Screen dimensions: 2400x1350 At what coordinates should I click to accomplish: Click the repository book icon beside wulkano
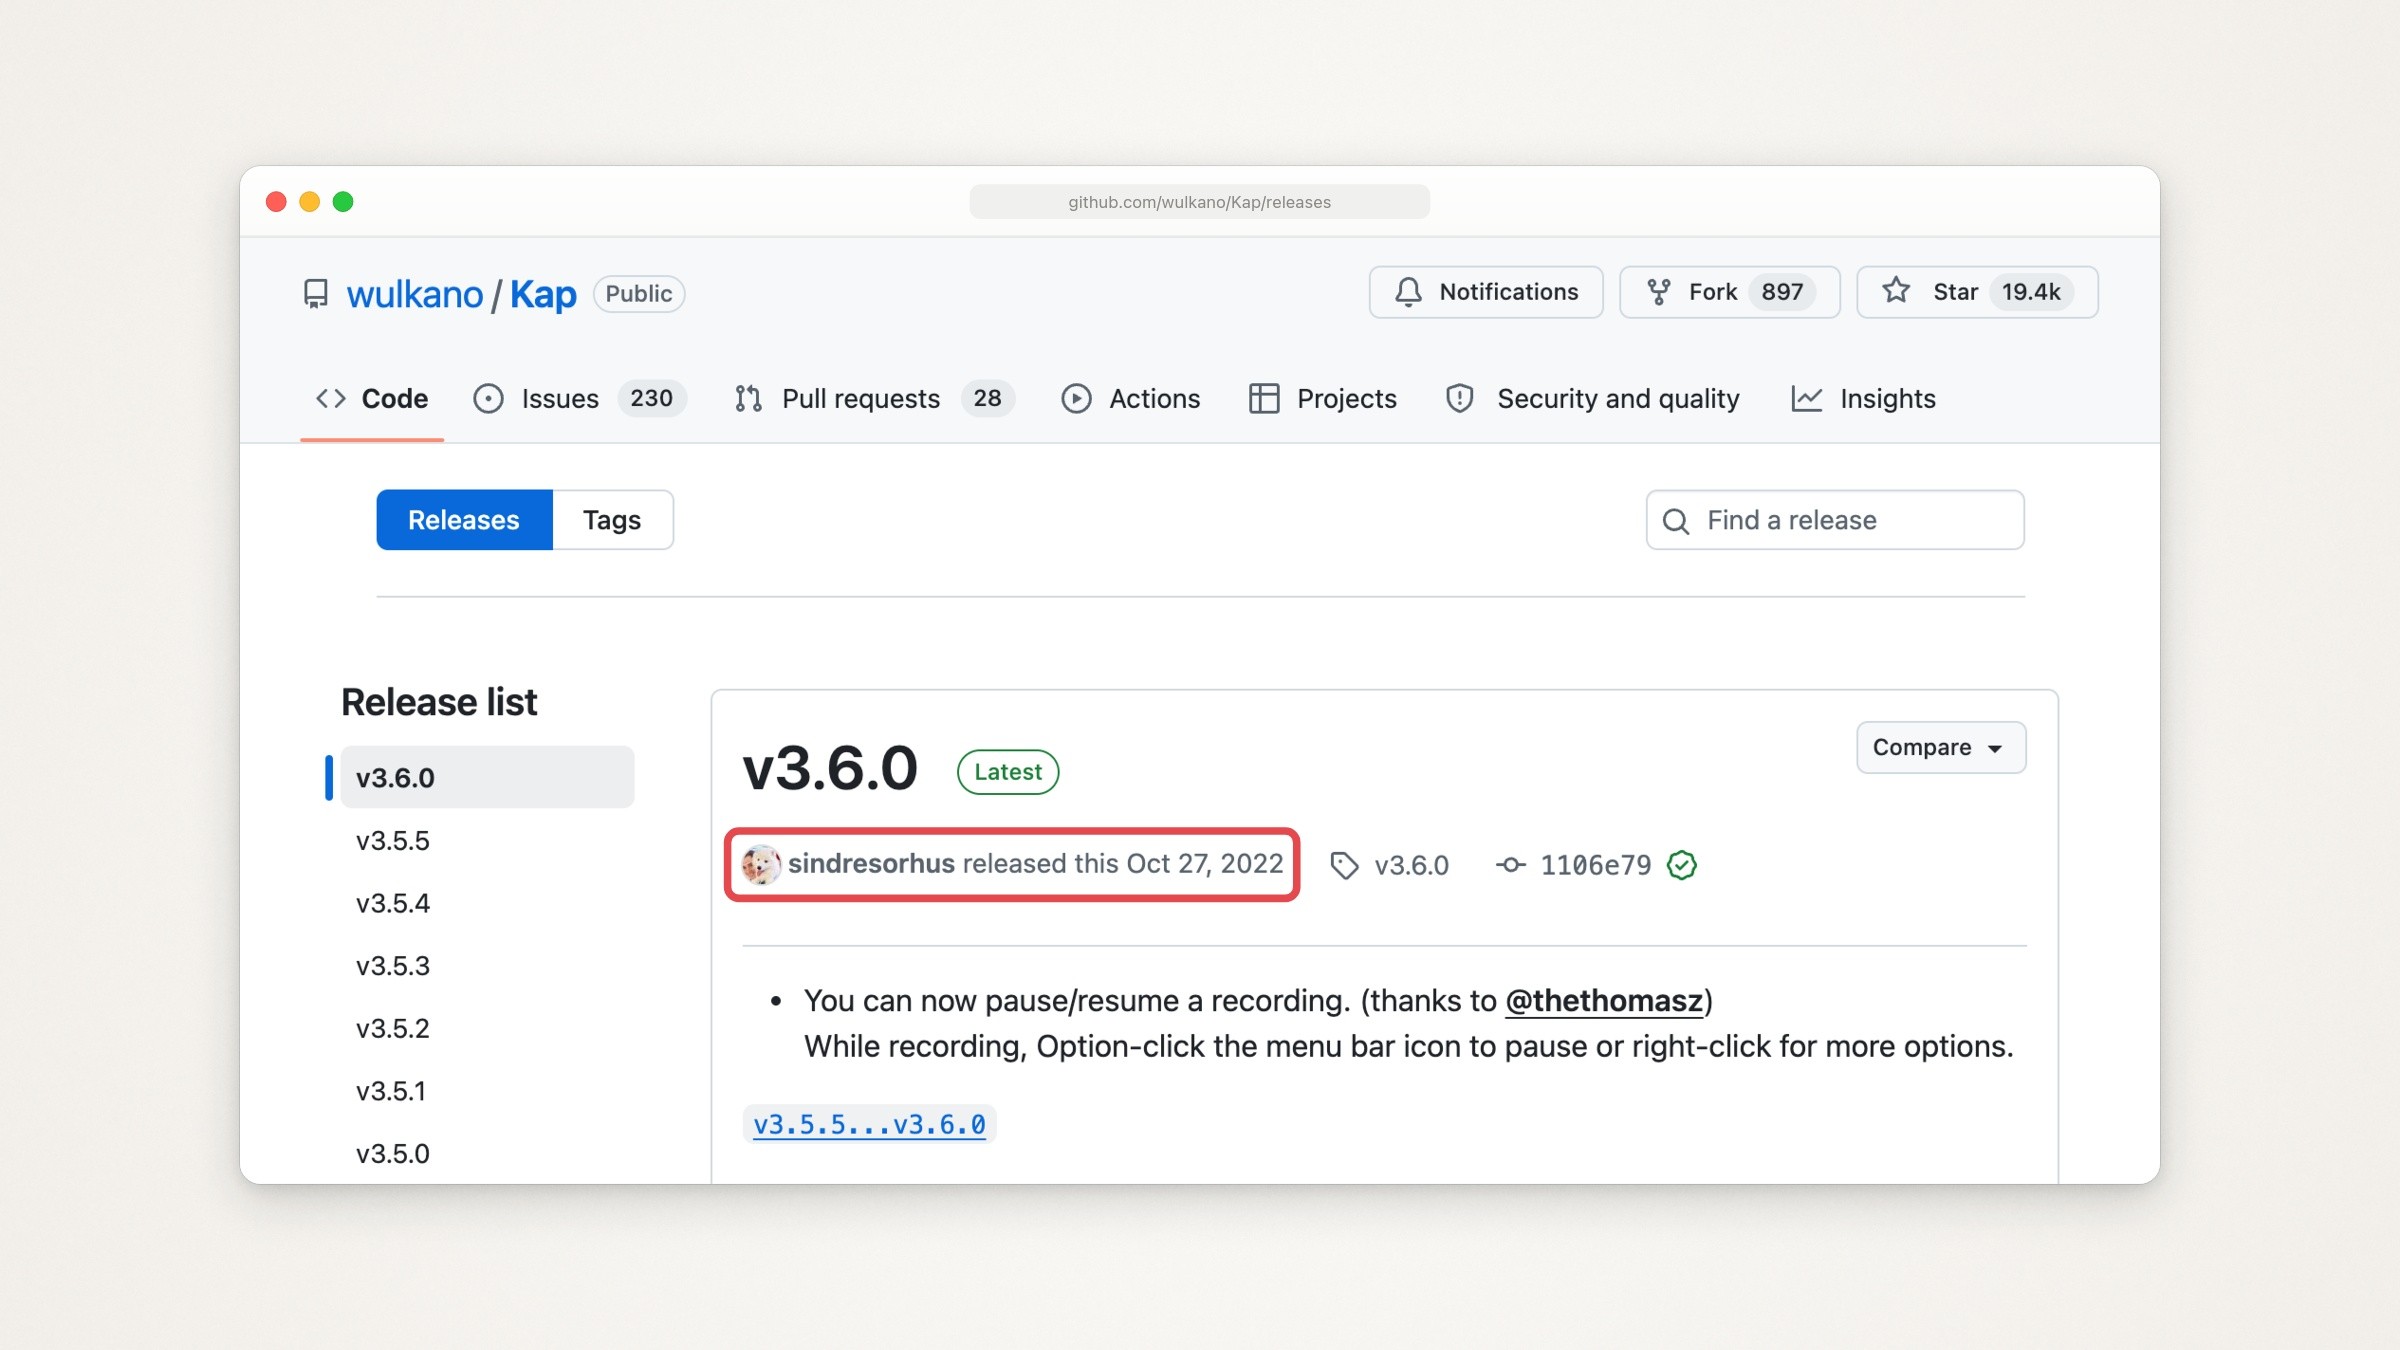point(316,294)
